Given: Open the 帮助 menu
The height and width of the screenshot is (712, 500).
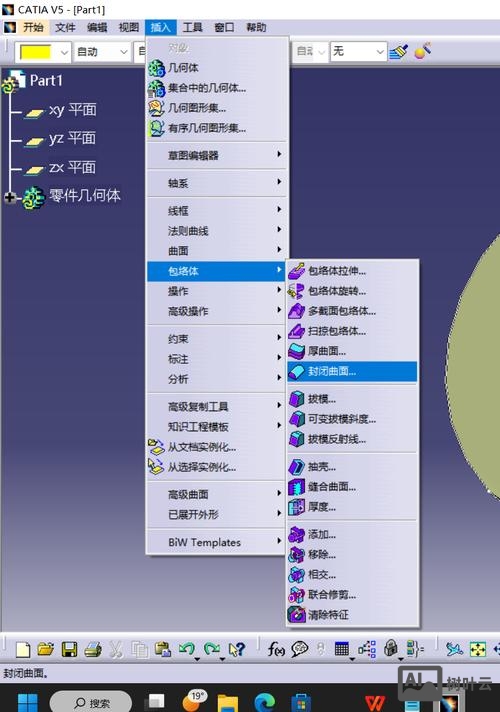Looking at the screenshot, I should tap(256, 28).
